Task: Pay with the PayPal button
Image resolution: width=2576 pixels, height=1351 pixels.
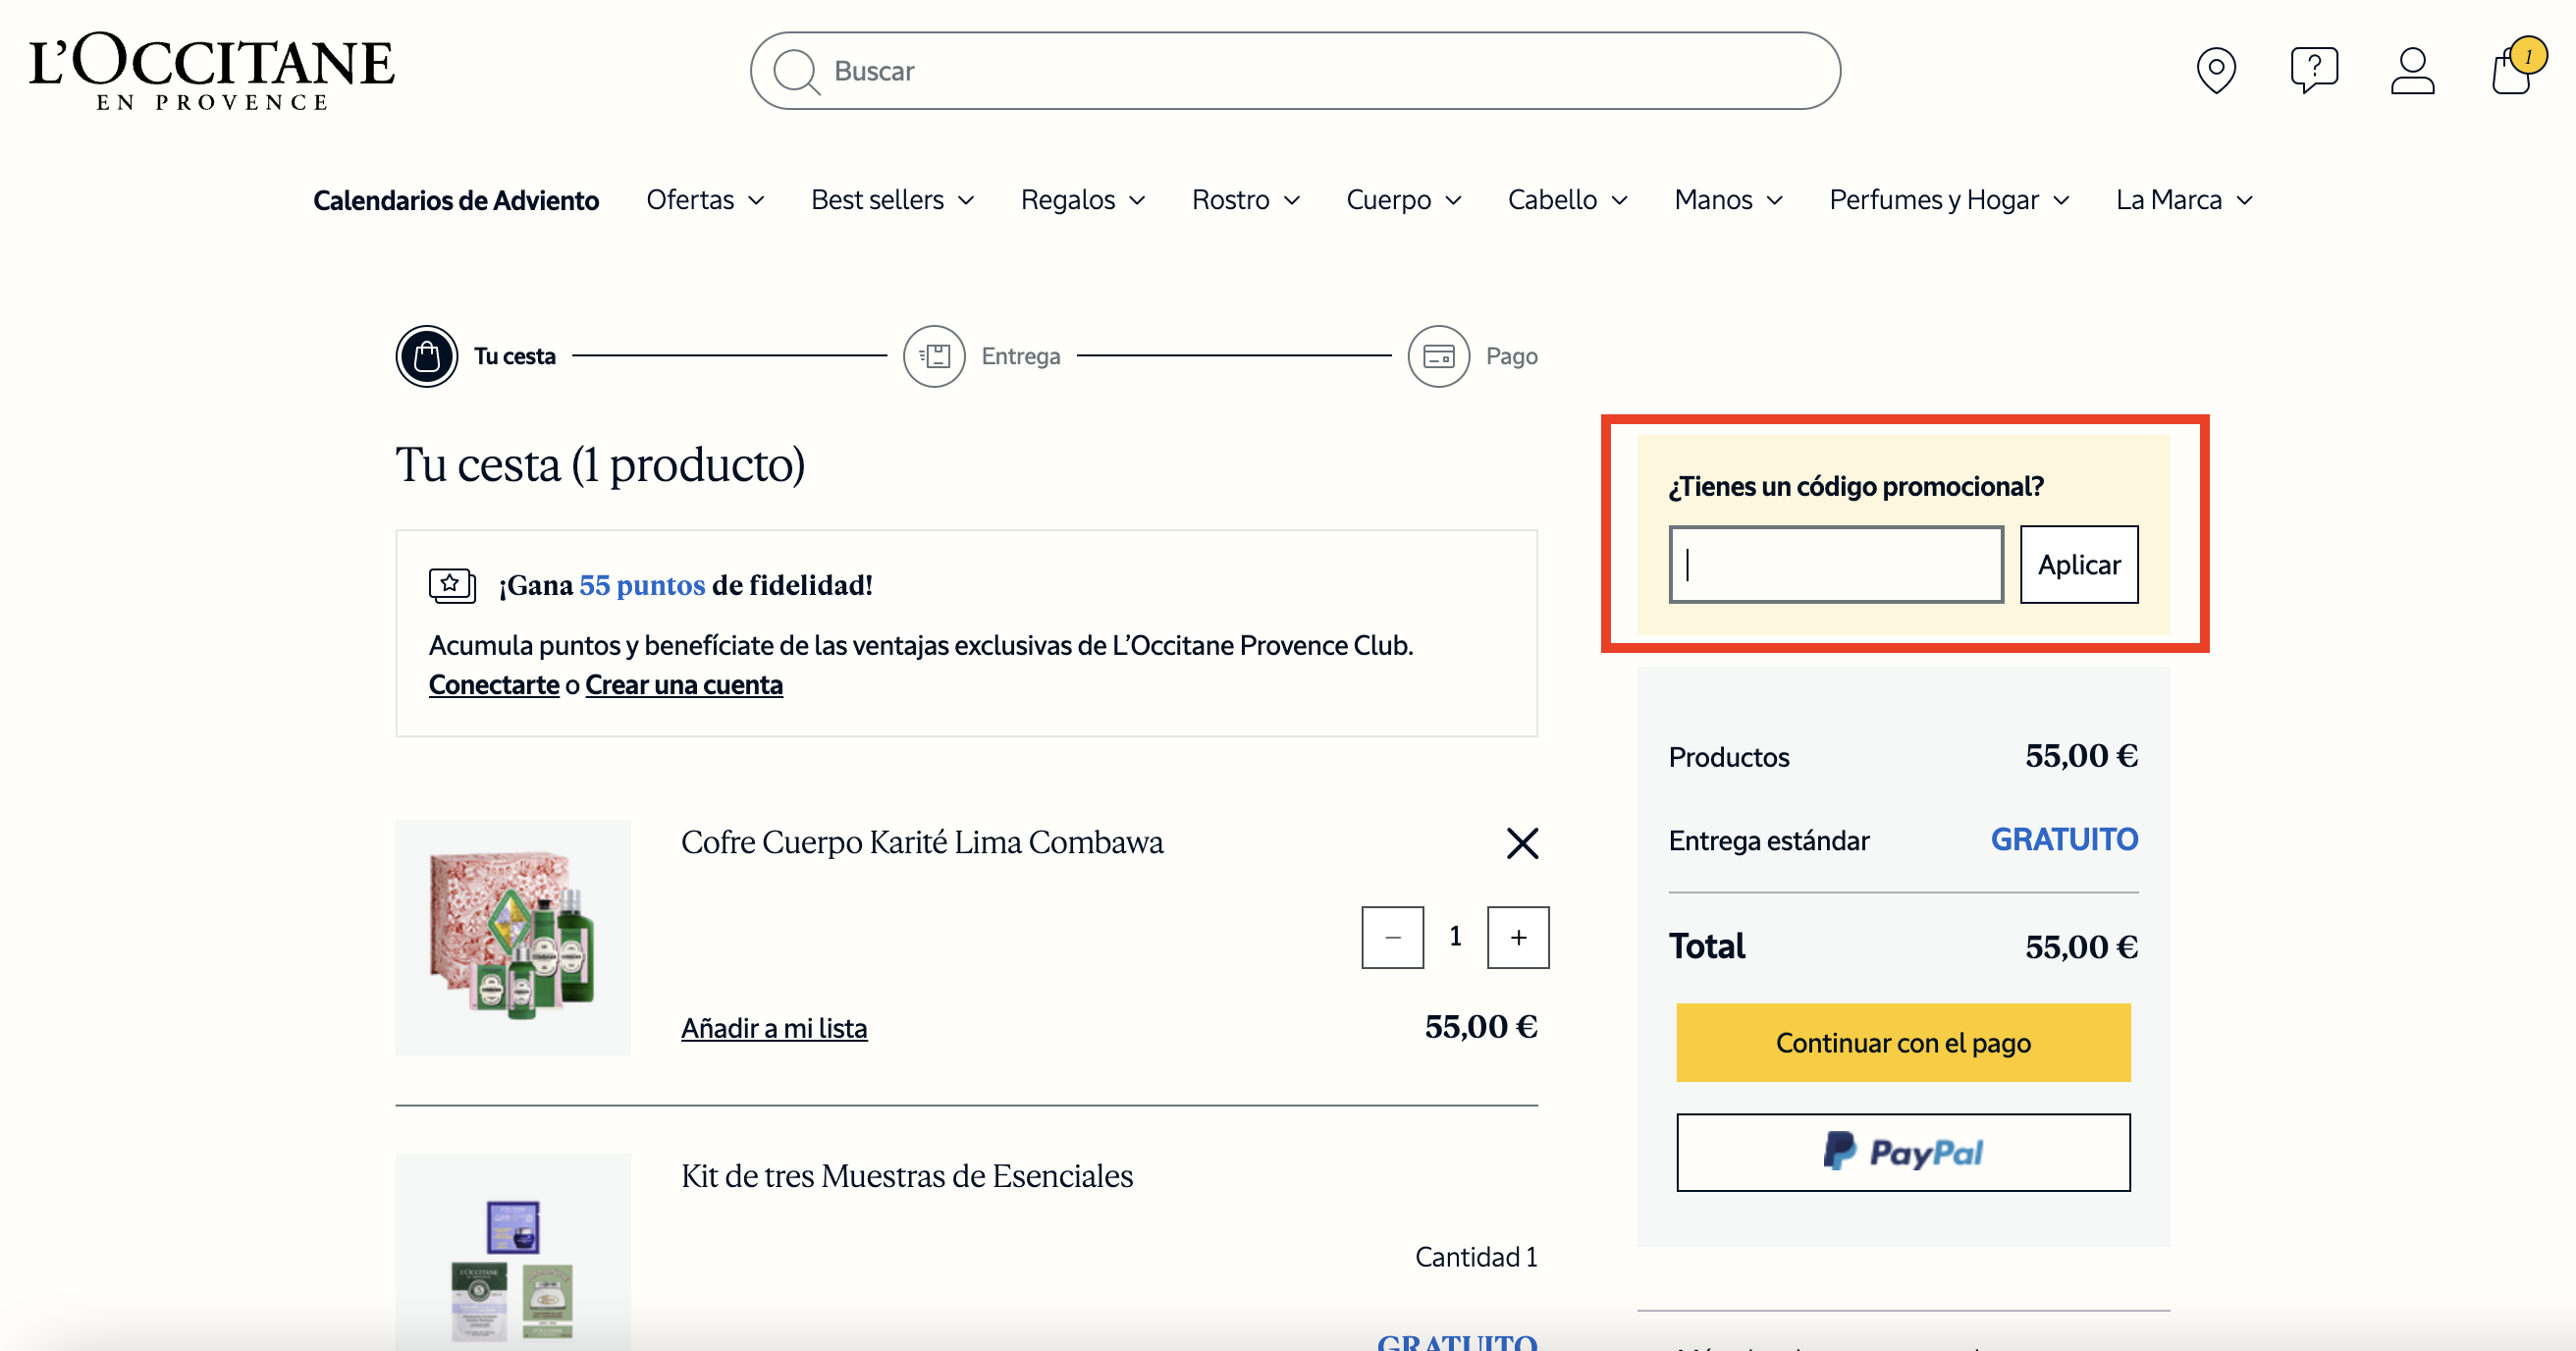Action: coord(1903,1152)
